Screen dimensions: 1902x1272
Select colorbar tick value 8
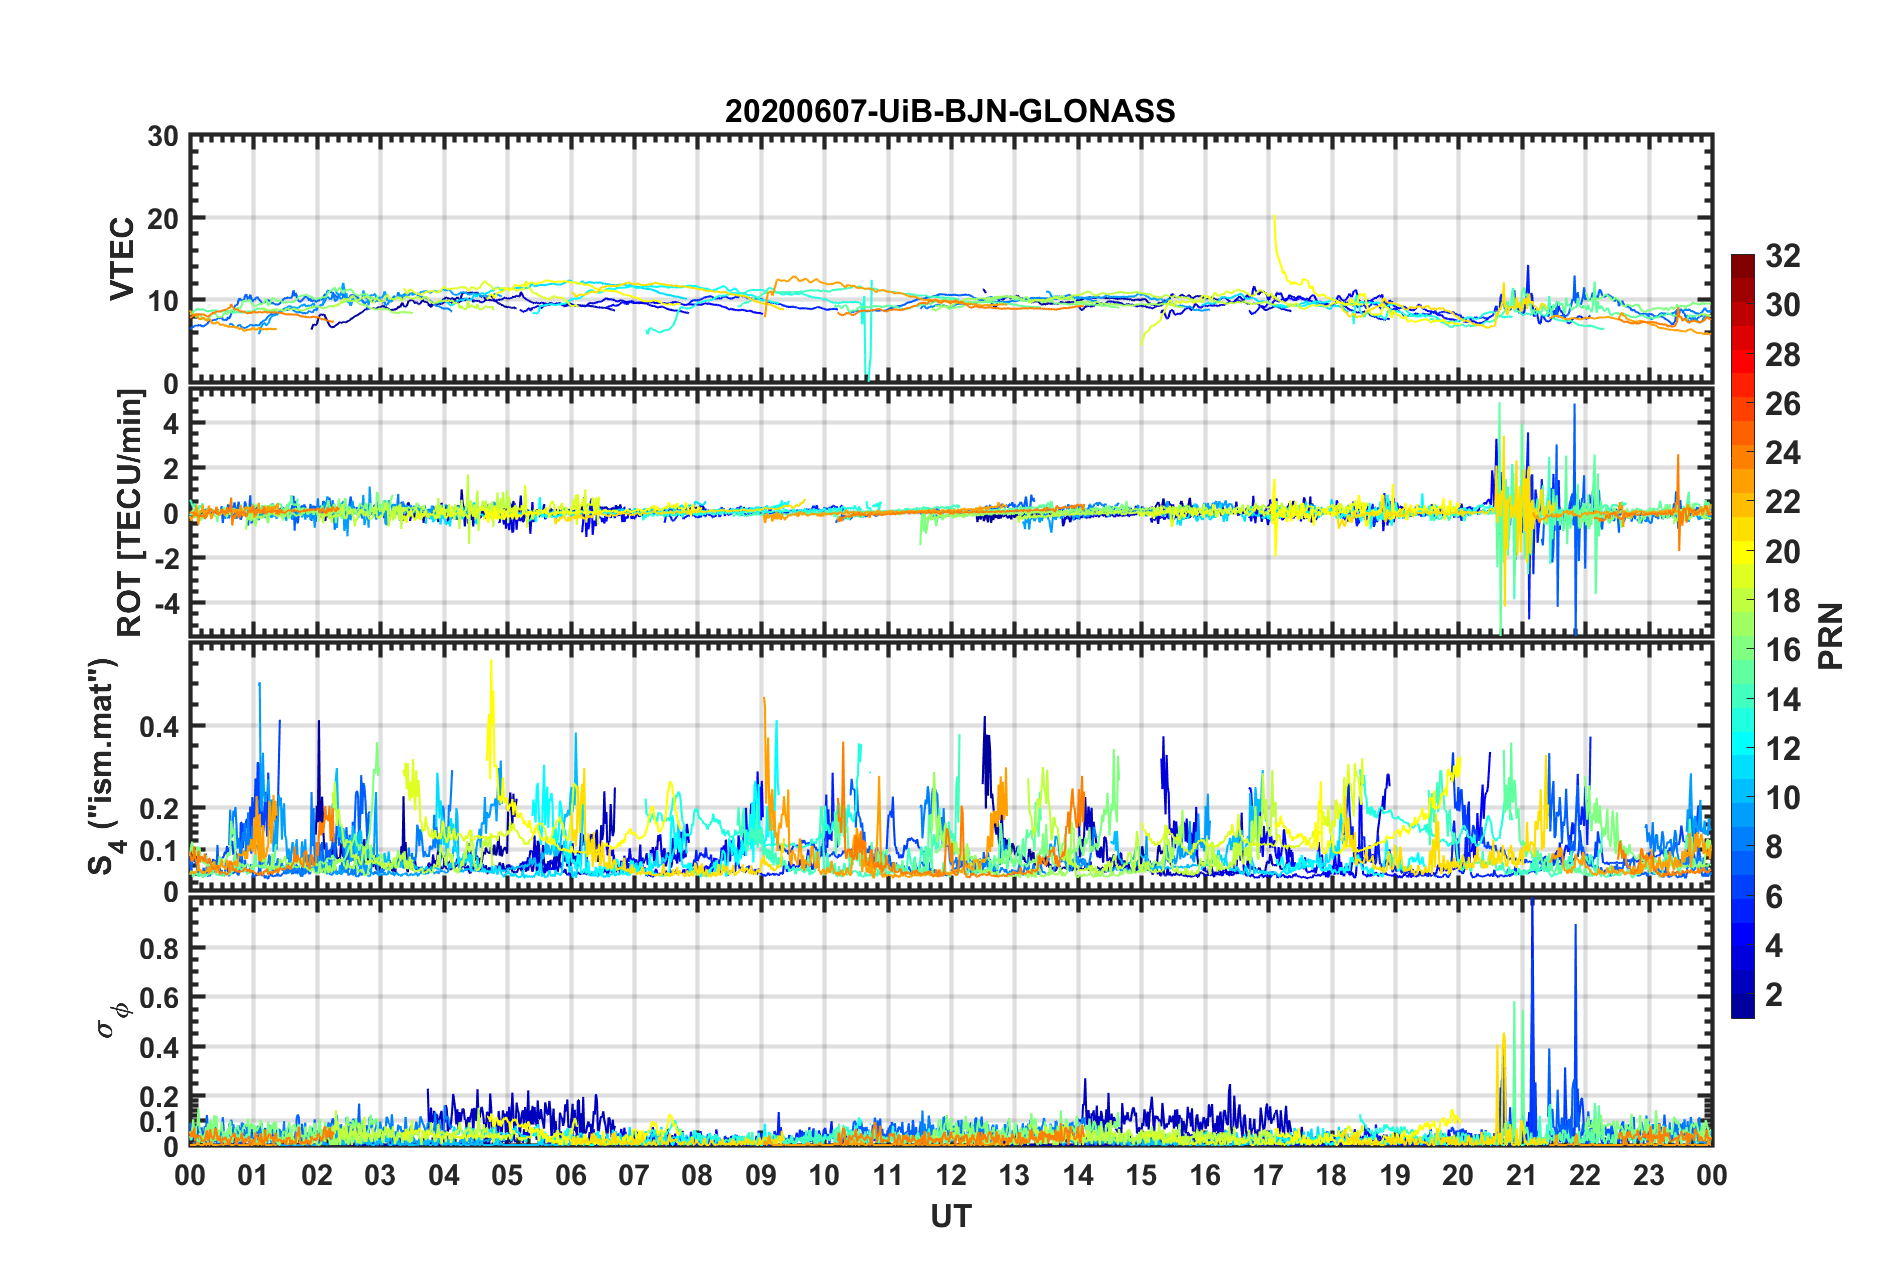coord(1774,847)
